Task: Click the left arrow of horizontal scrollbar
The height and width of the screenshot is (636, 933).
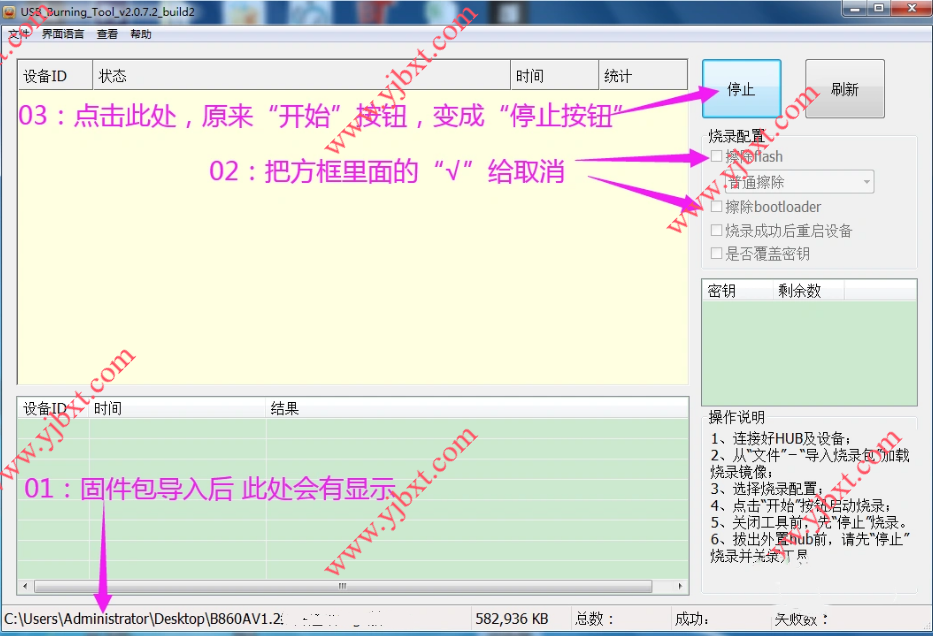Action: [x=25, y=586]
